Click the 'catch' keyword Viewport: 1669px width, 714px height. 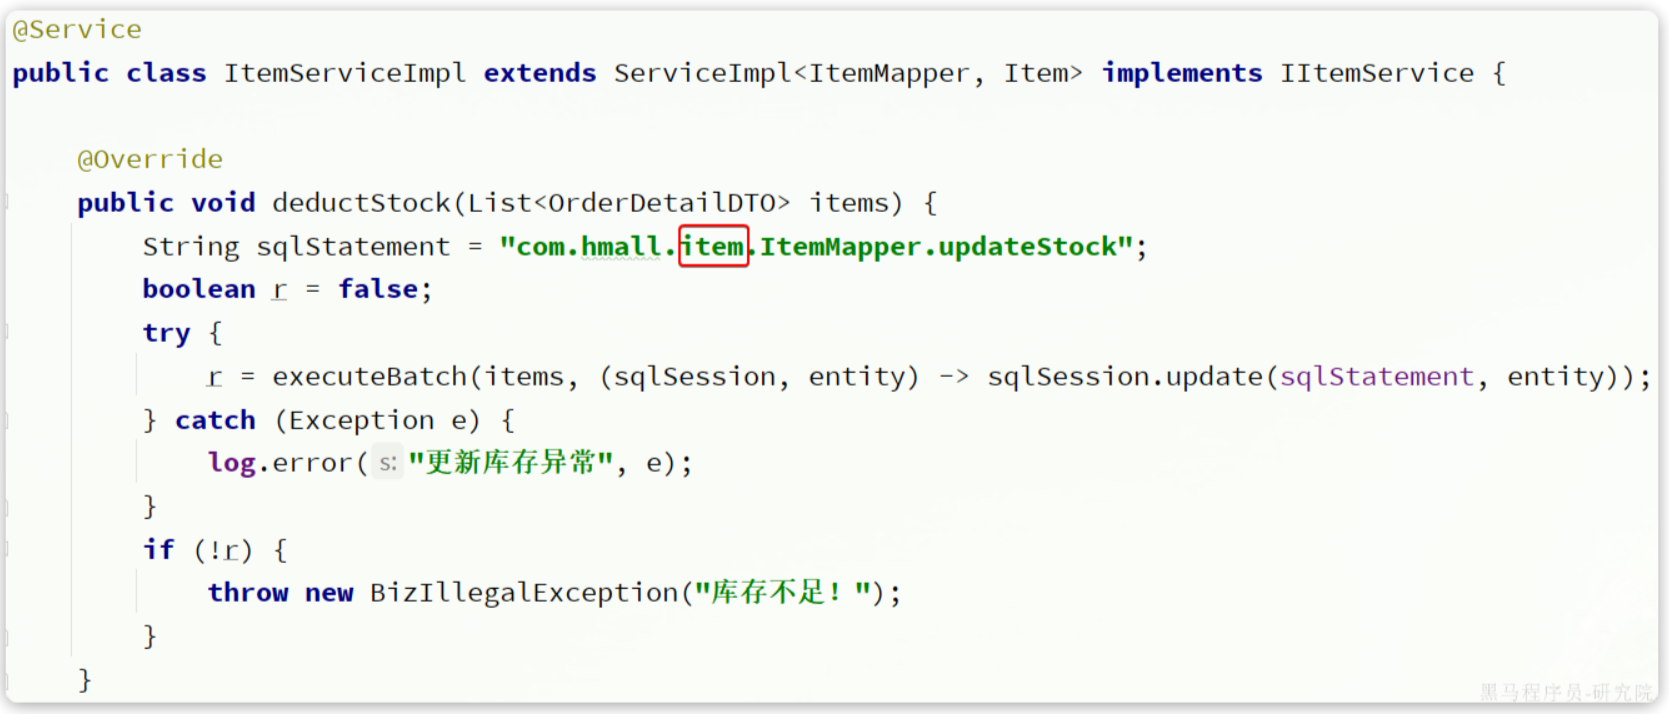215,420
